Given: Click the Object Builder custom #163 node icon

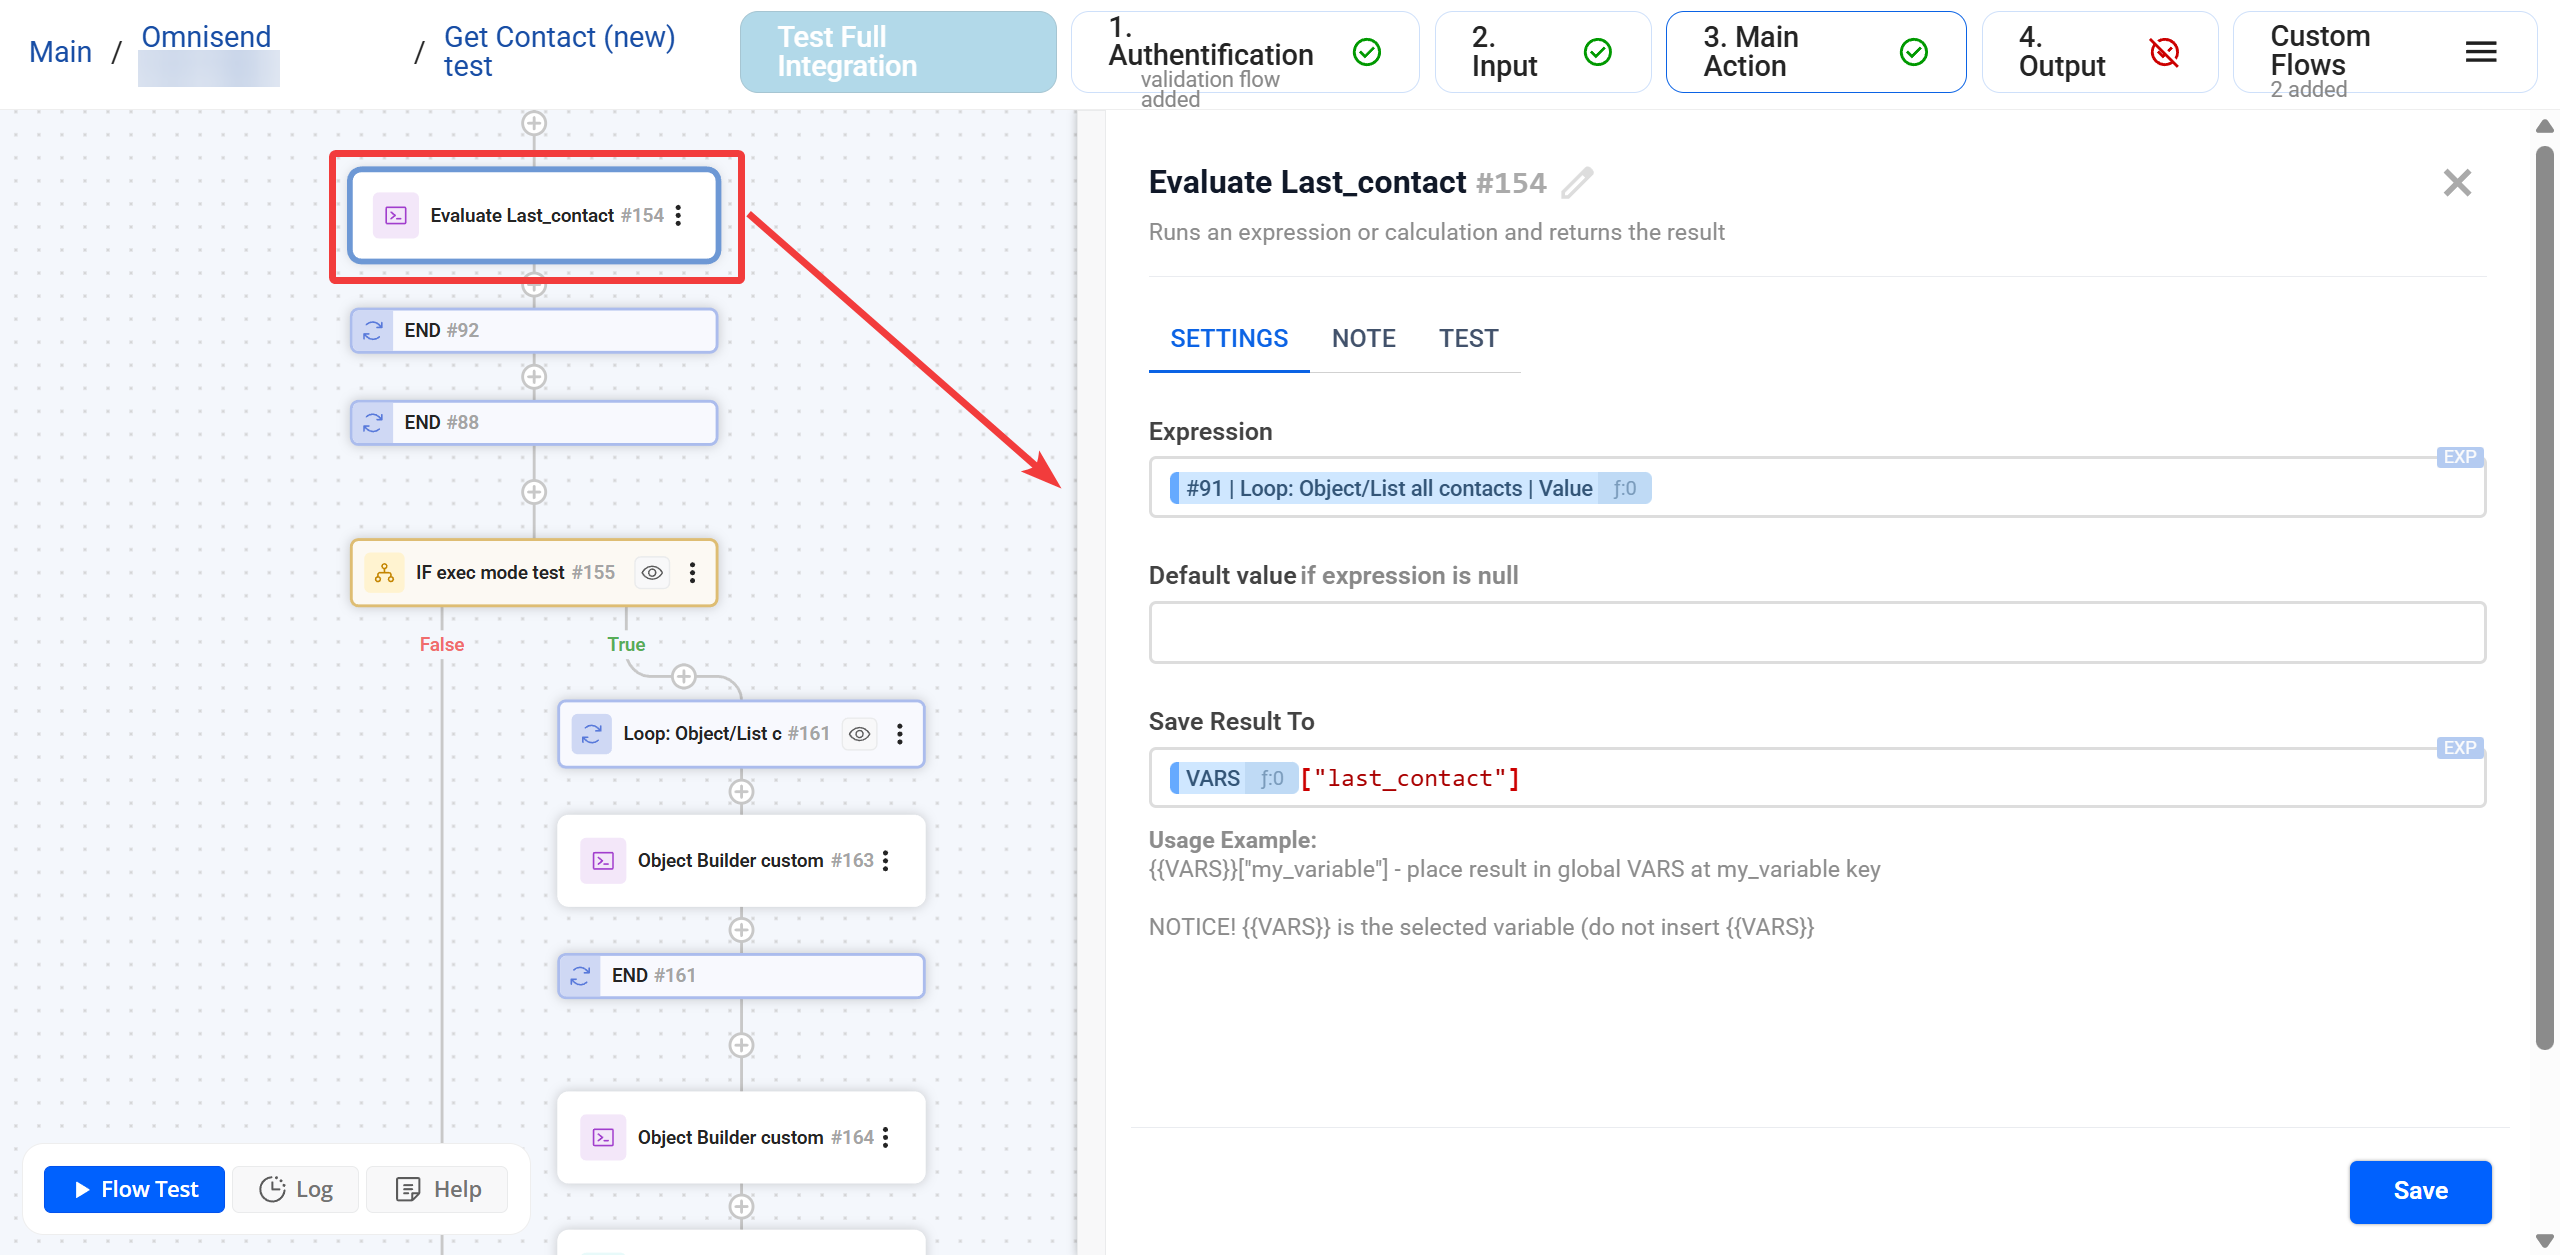Looking at the screenshot, I should coord(603,860).
